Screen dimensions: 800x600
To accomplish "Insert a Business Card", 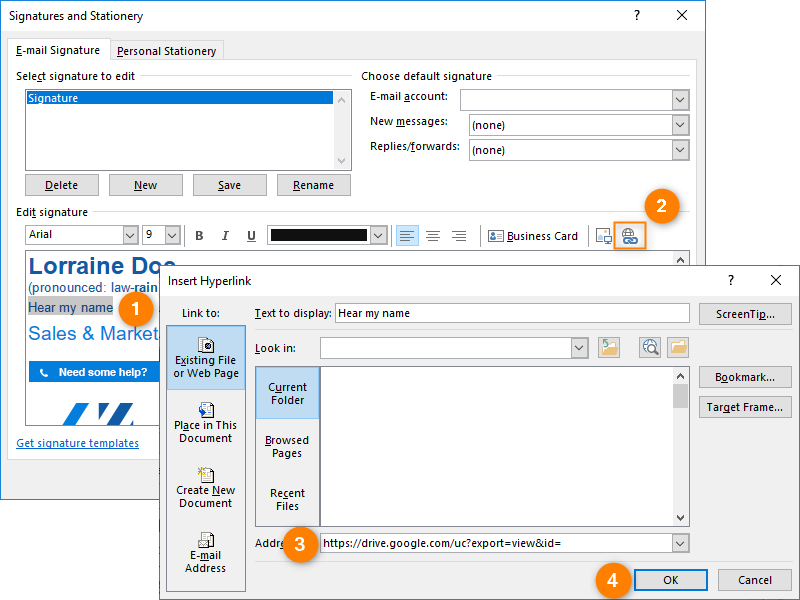I will coord(533,236).
